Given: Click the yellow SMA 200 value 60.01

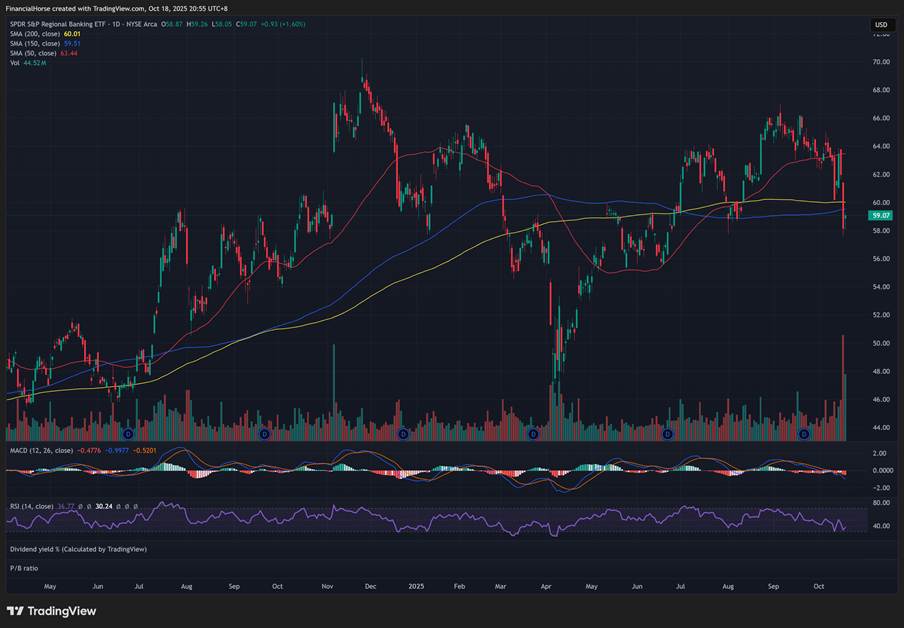Looking at the screenshot, I should 71,33.
